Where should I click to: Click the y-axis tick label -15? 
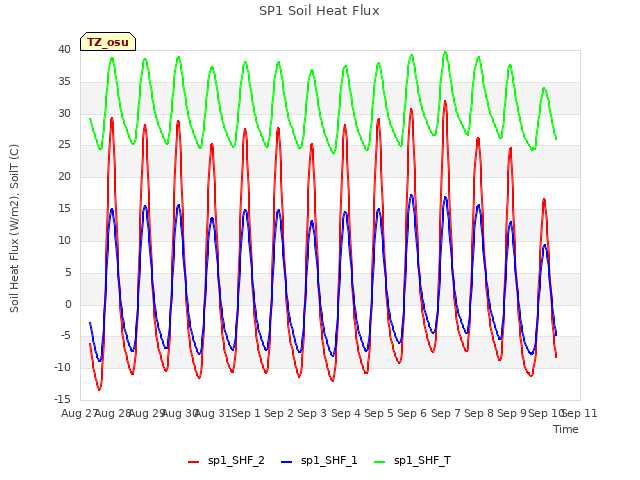(62, 399)
